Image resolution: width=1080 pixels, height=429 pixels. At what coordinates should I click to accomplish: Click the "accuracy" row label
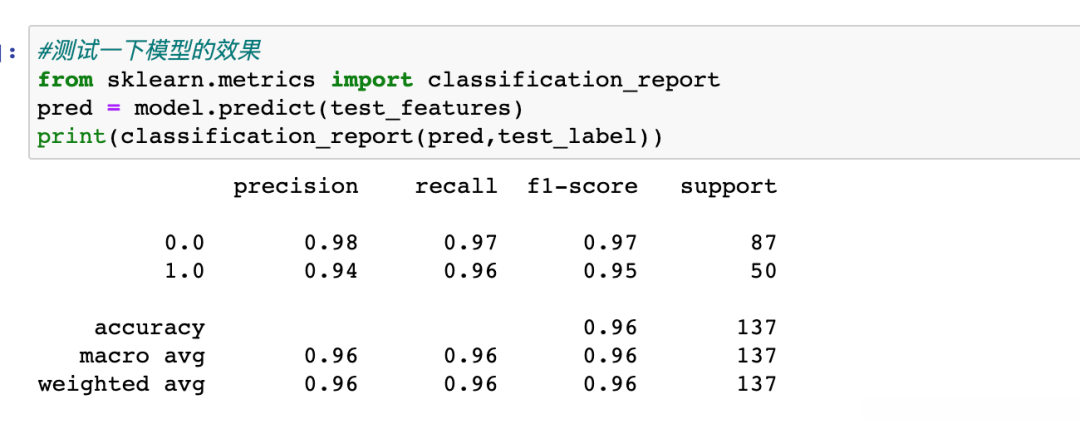[x=149, y=327]
